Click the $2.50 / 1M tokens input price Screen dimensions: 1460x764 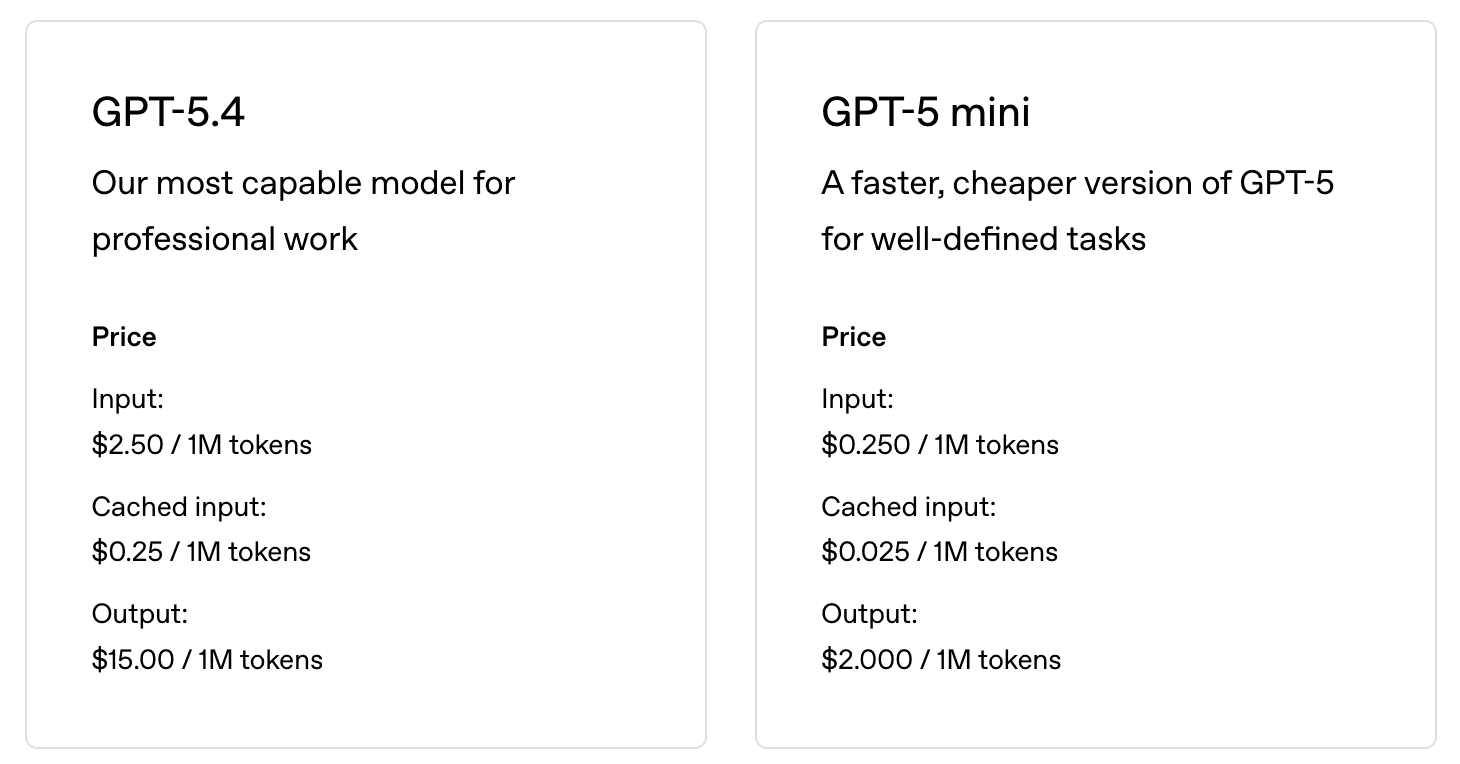(x=202, y=444)
